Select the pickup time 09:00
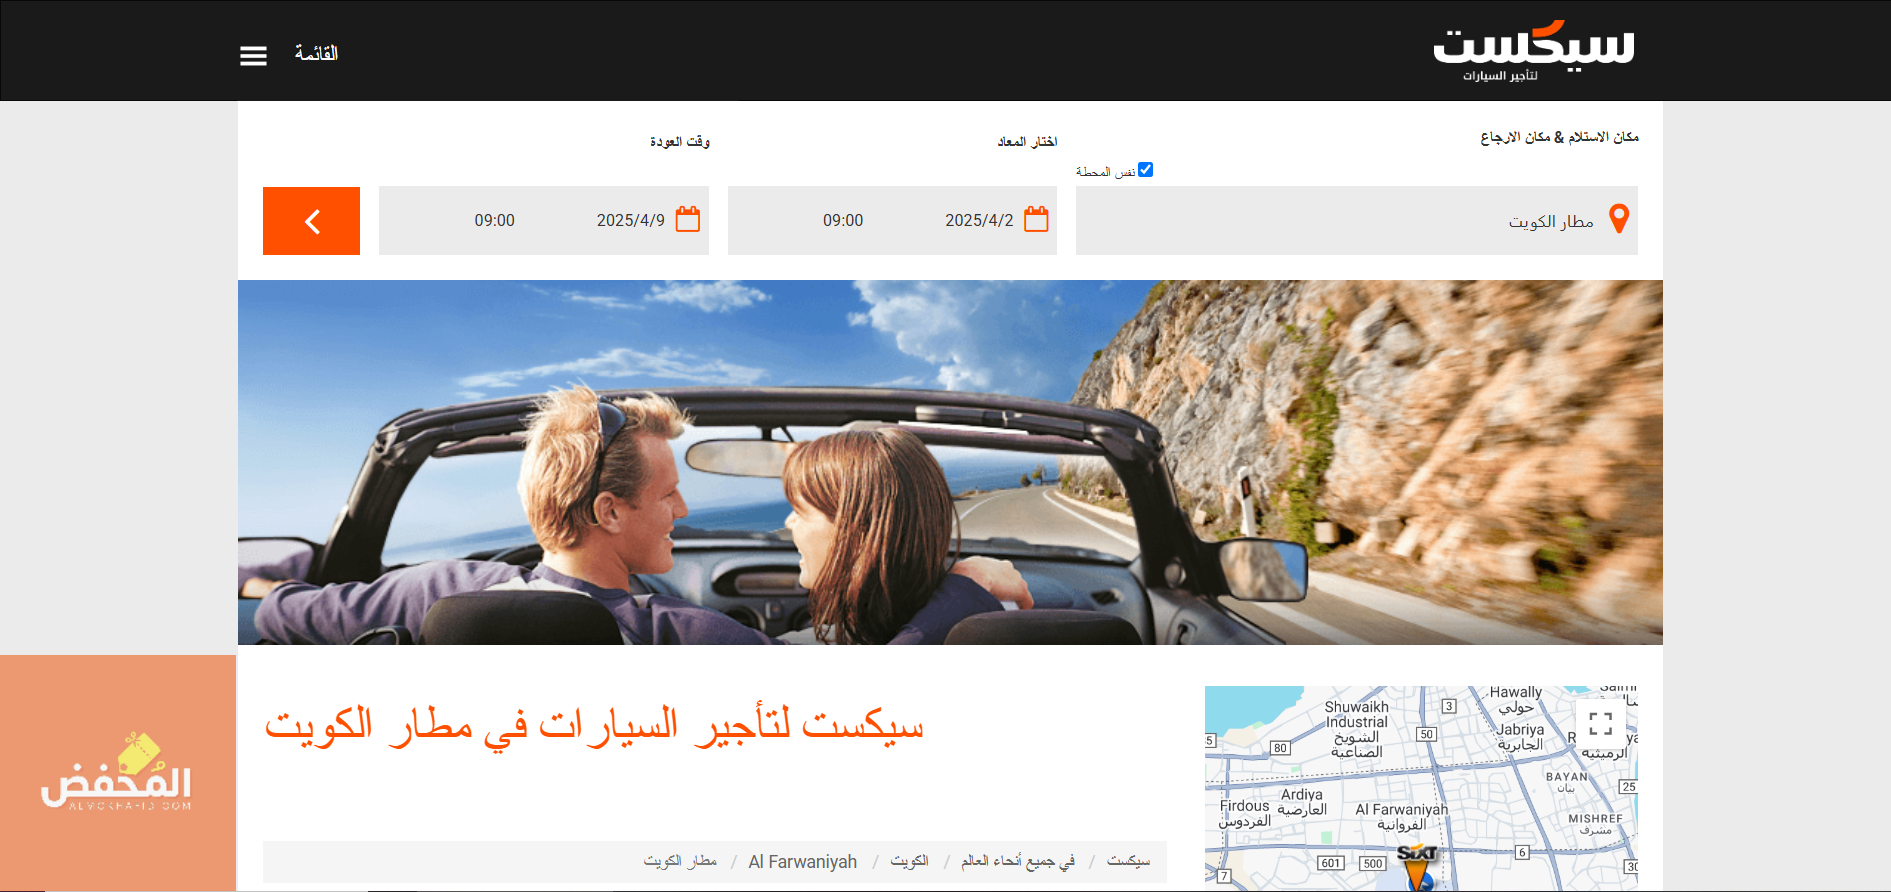 pos(843,220)
